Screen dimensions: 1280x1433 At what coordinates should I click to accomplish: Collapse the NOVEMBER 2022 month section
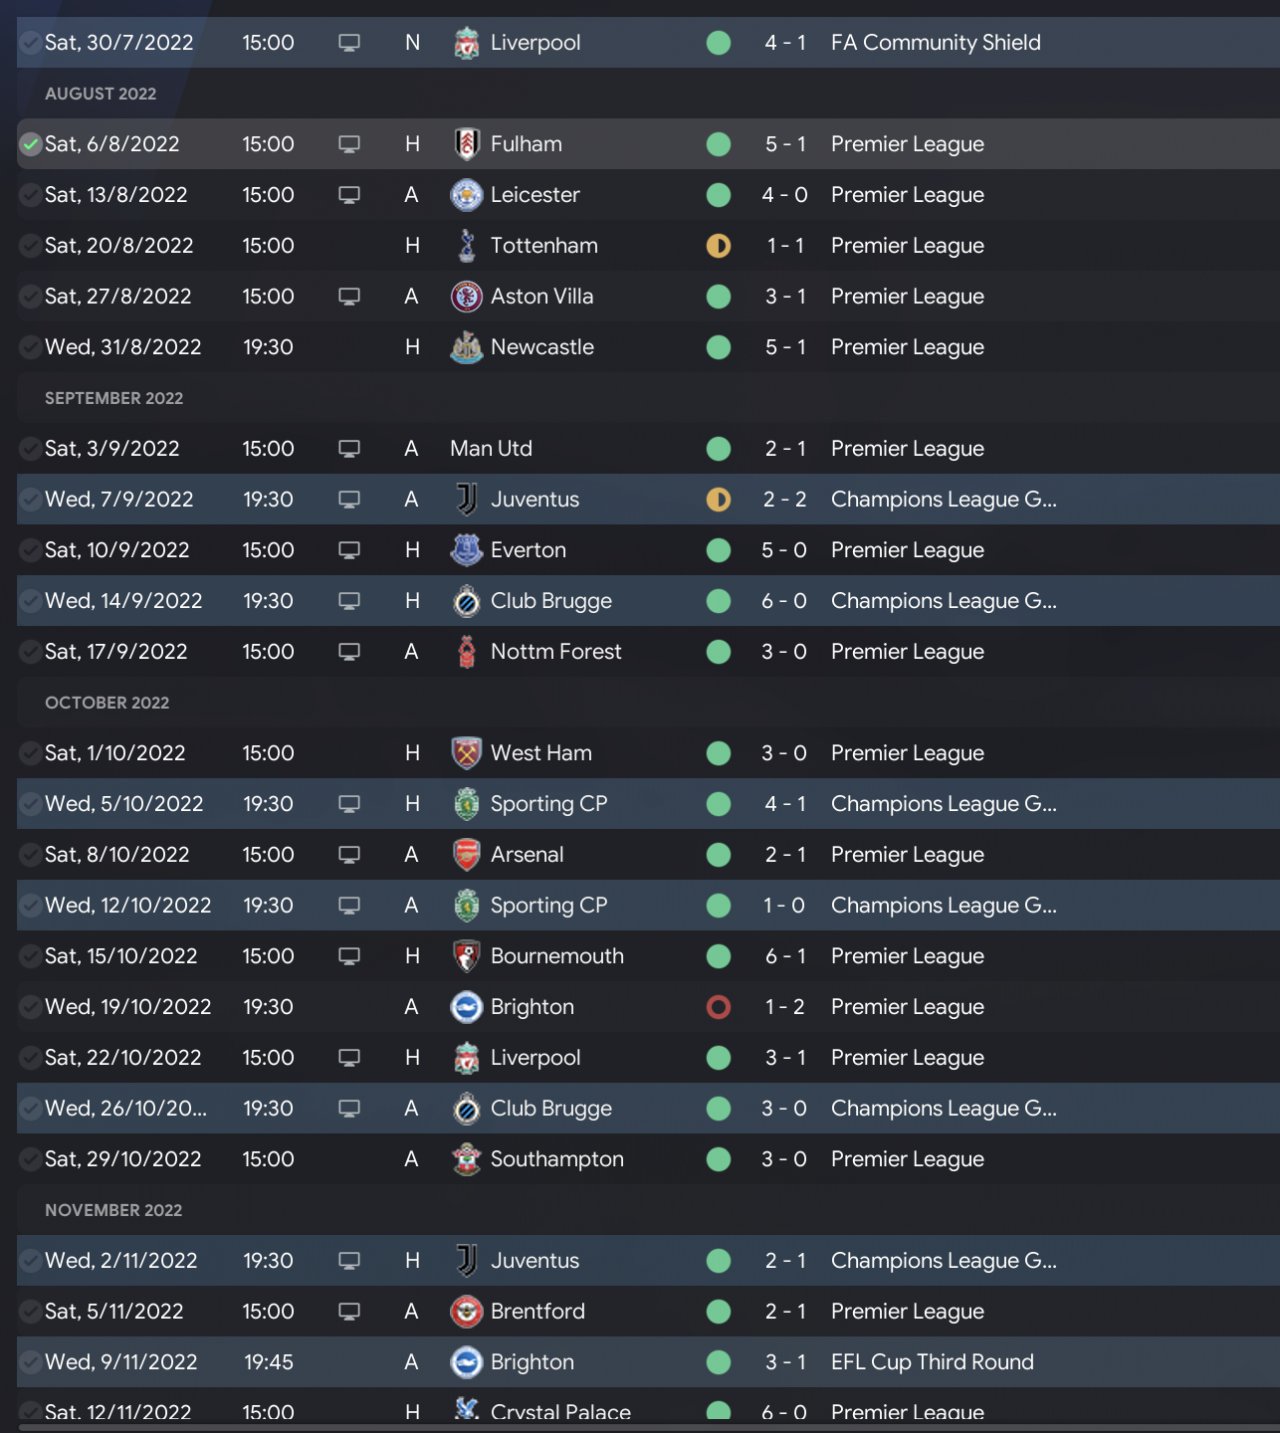pyautogui.click(x=113, y=1210)
